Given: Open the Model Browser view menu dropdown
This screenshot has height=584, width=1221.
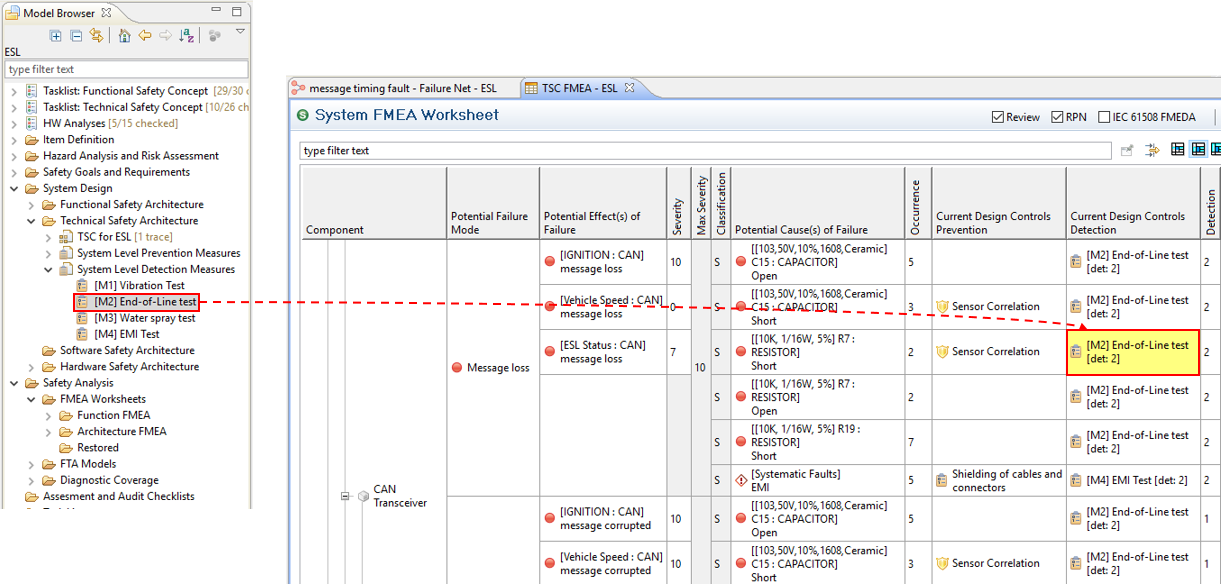Looking at the screenshot, I should tap(240, 33).
